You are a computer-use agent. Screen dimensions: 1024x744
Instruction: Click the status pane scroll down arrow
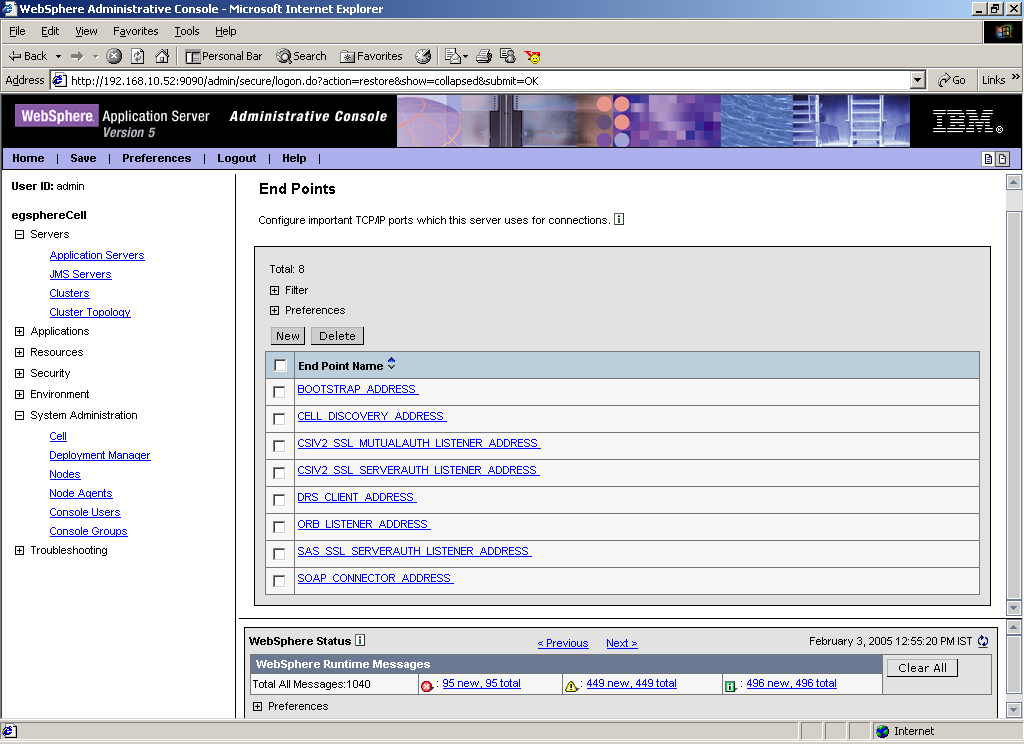(1014, 709)
